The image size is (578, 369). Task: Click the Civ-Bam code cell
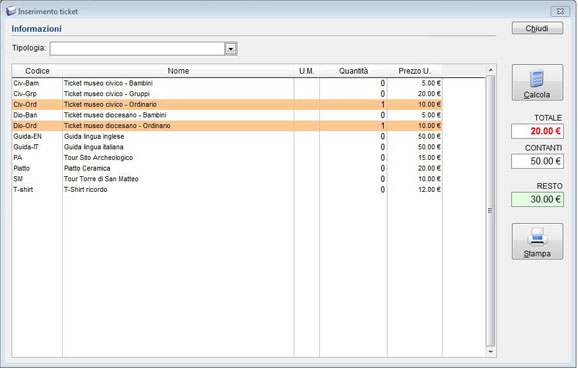(37, 83)
